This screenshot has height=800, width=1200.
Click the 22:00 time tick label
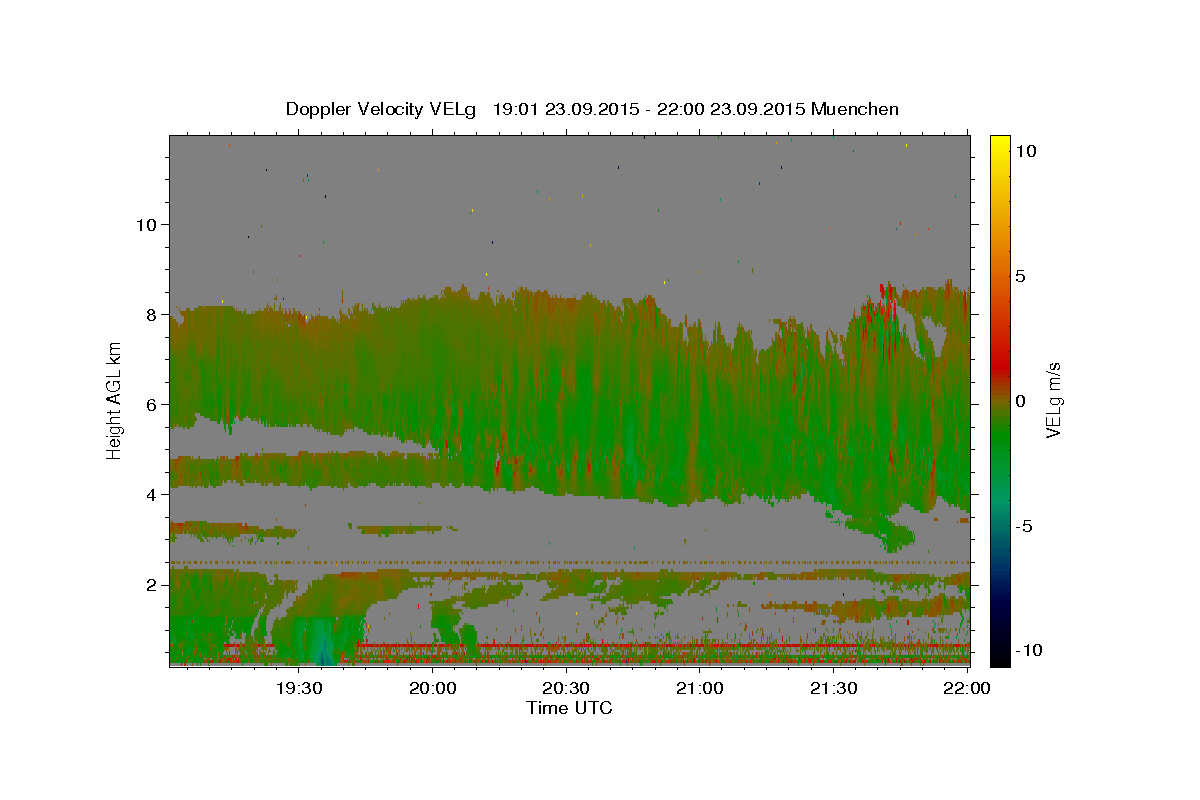pos(967,688)
